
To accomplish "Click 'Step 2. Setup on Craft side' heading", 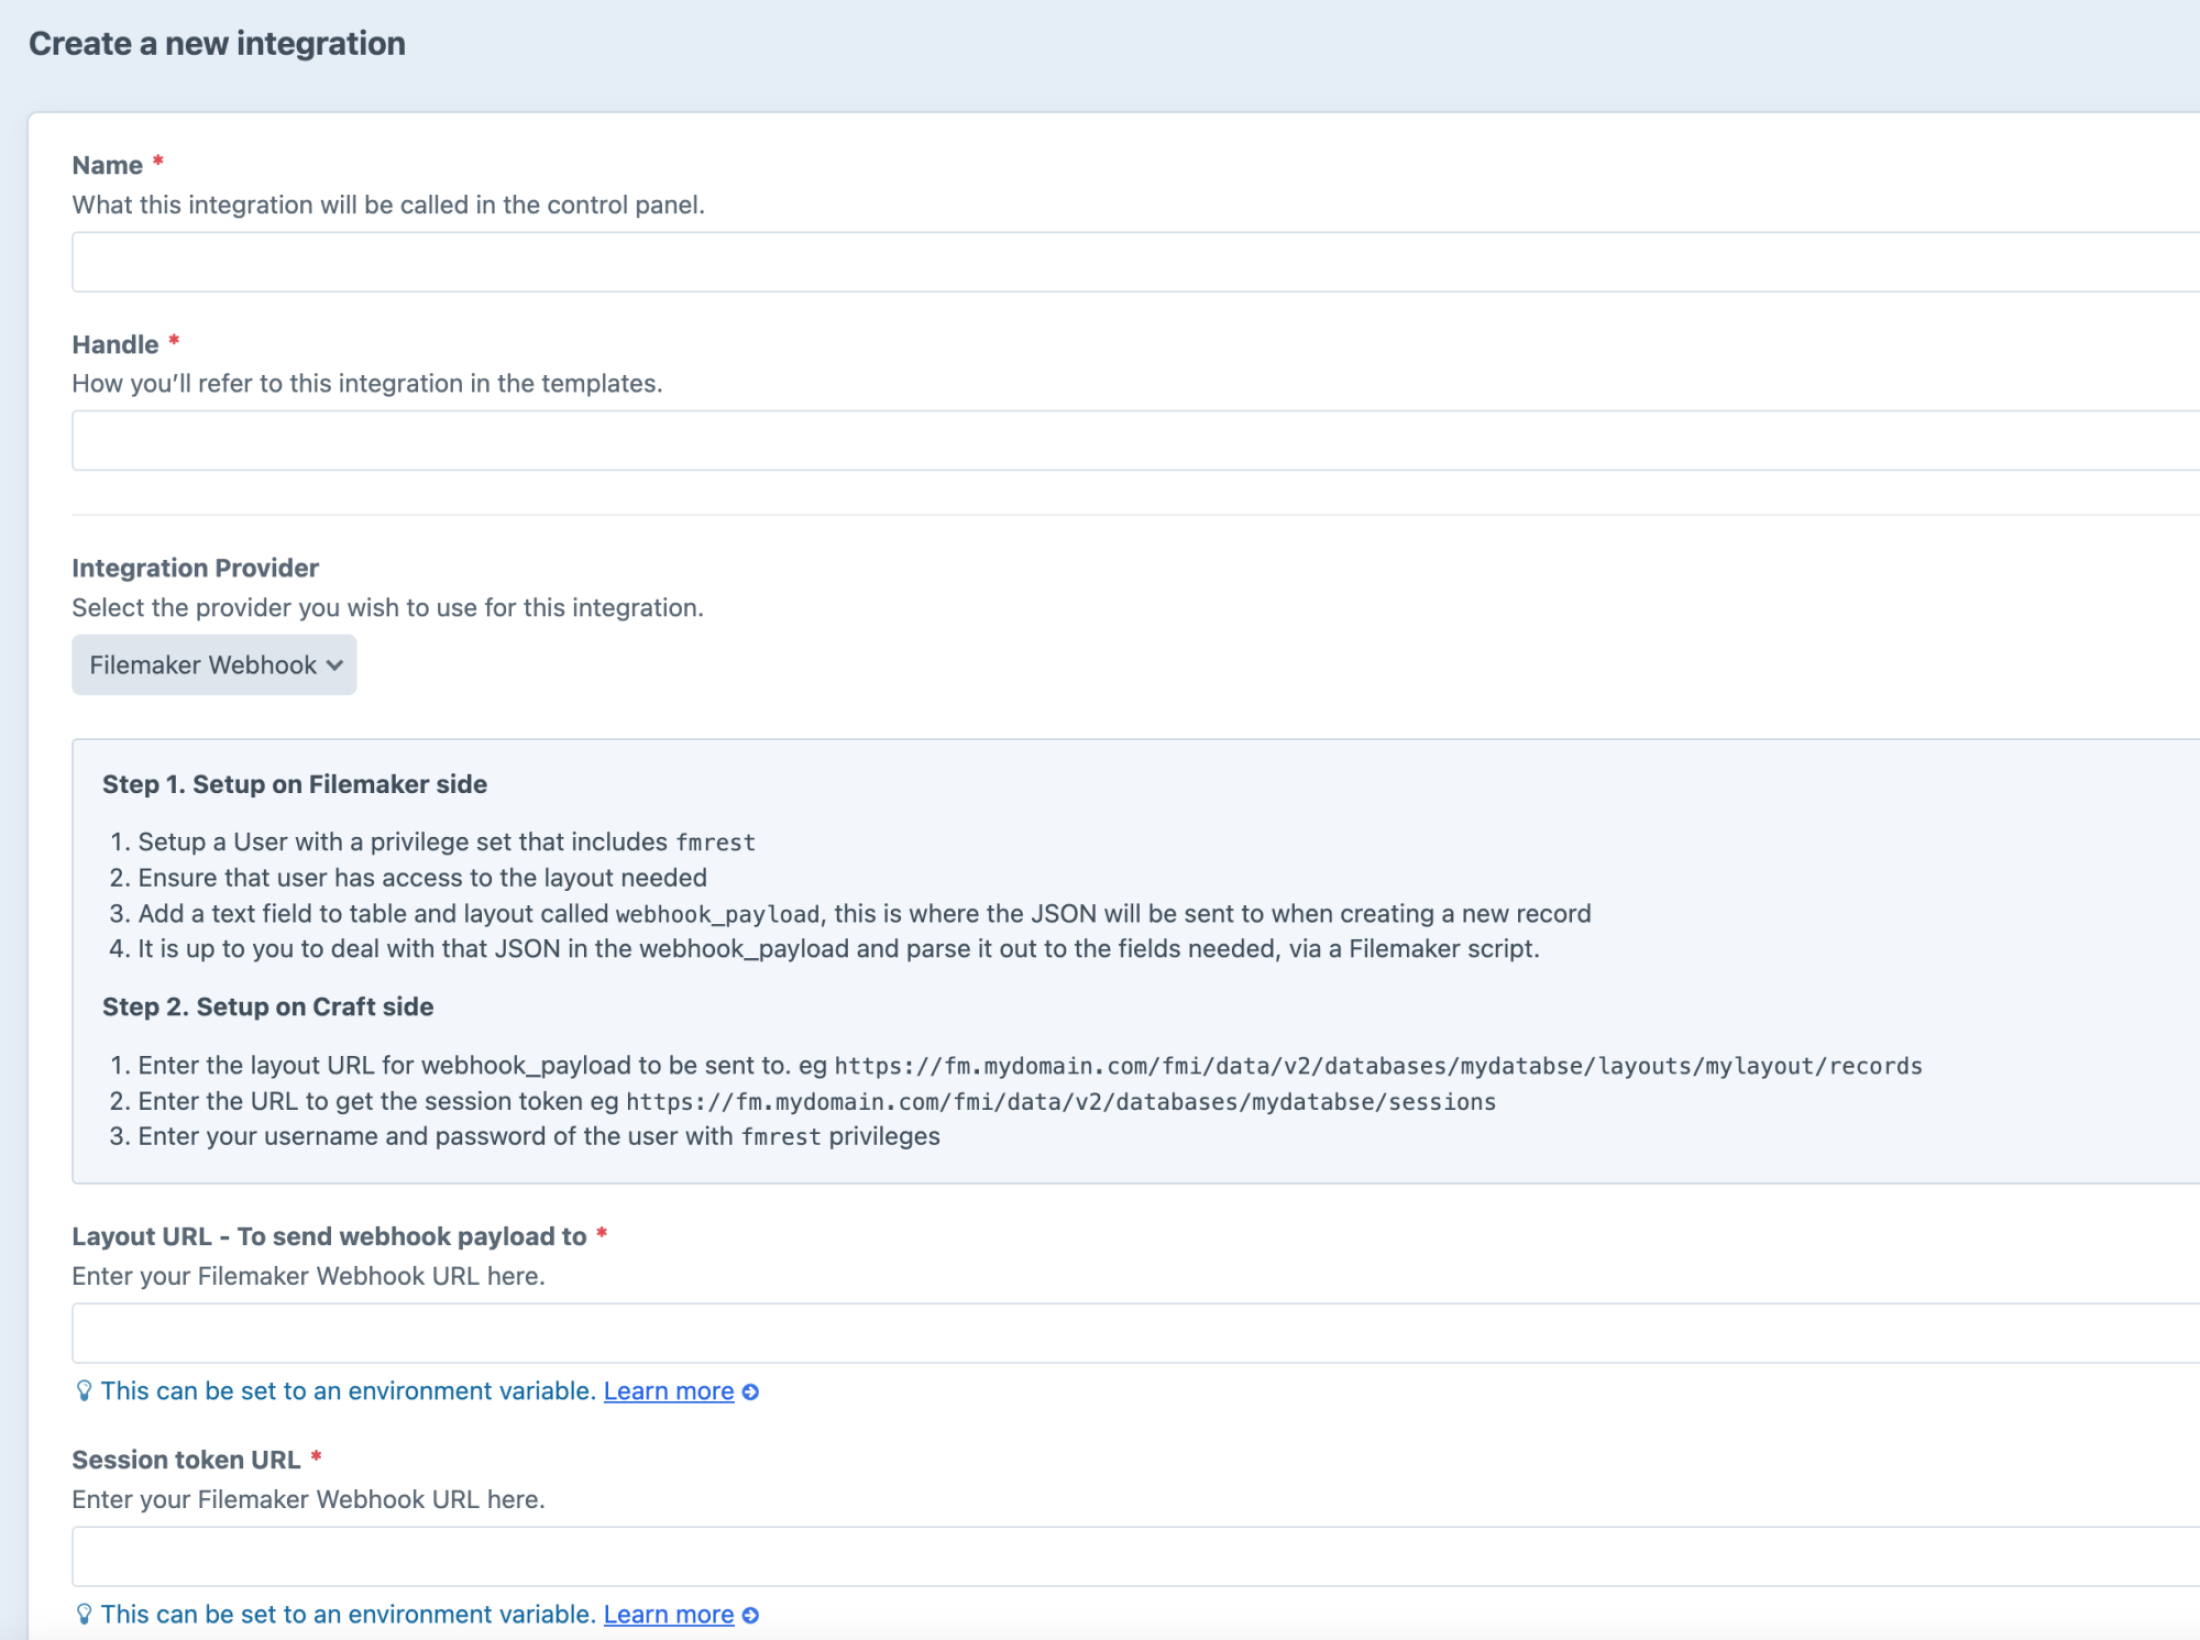I will click(268, 1007).
